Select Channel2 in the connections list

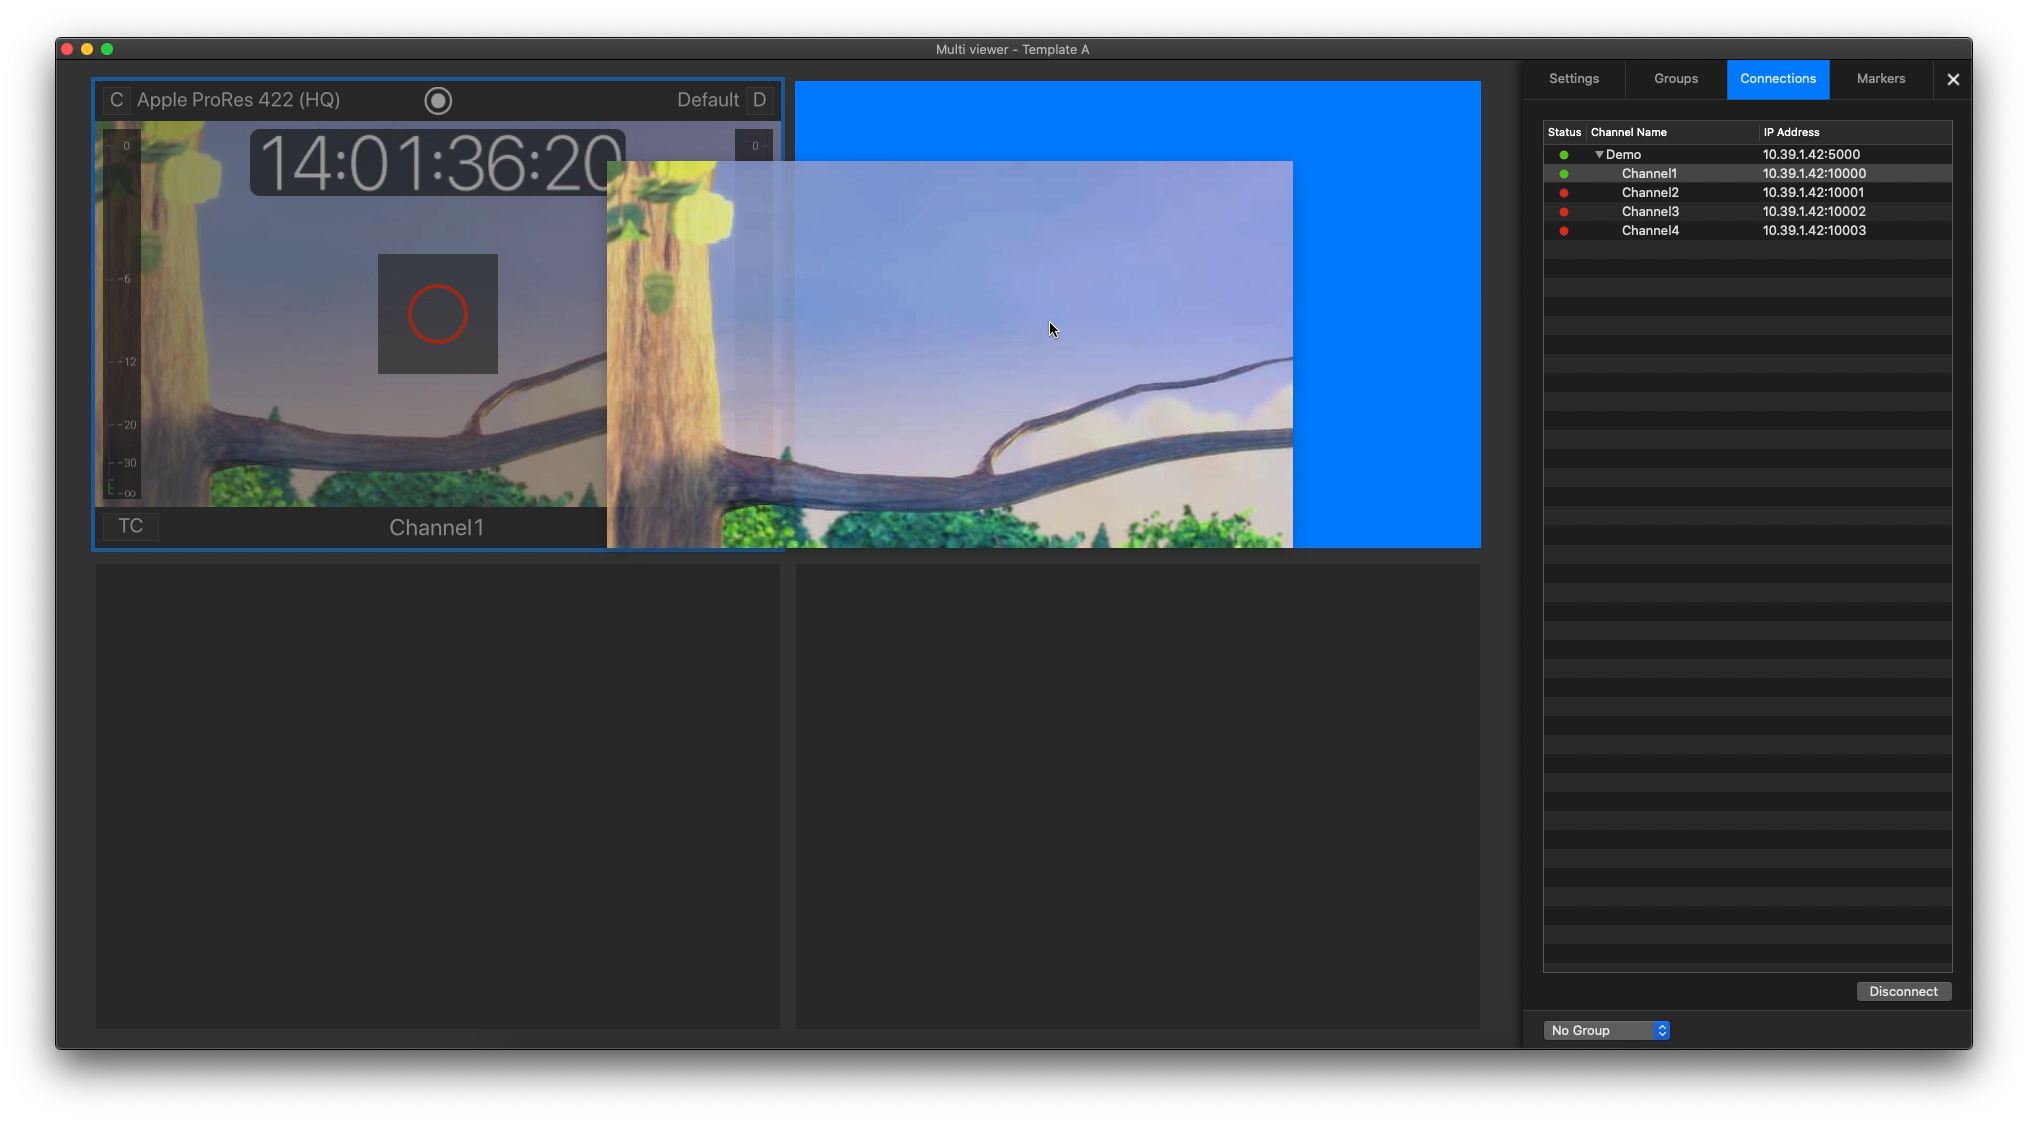click(x=1747, y=193)
